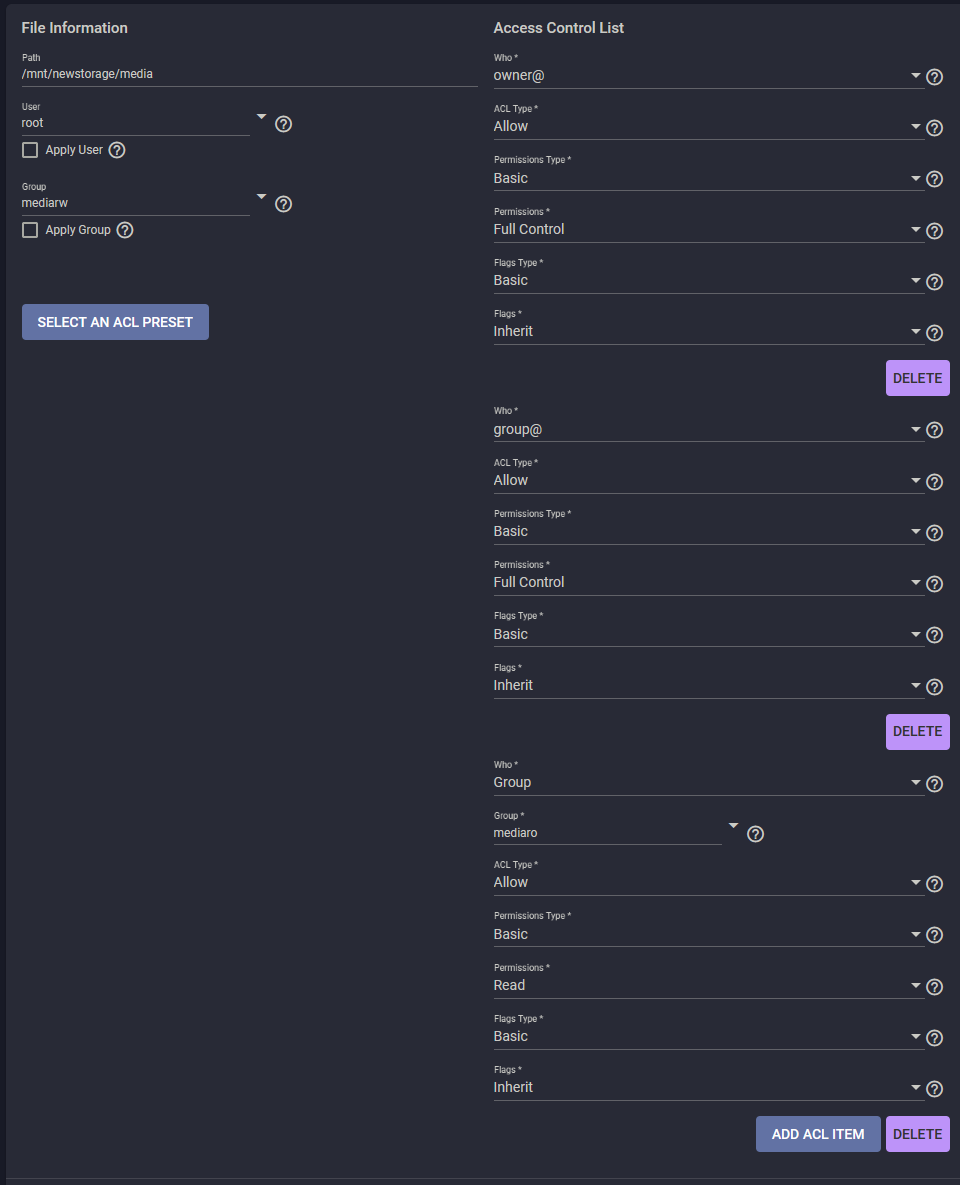Screen dimensions: 960x1185
Task: Open help for Read permissions field
Action: (934, 986)
